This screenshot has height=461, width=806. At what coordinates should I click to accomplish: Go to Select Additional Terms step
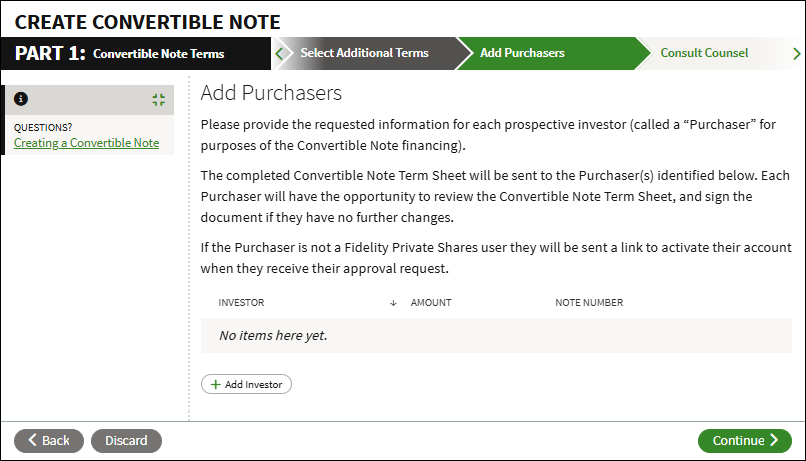pos(364,53)
